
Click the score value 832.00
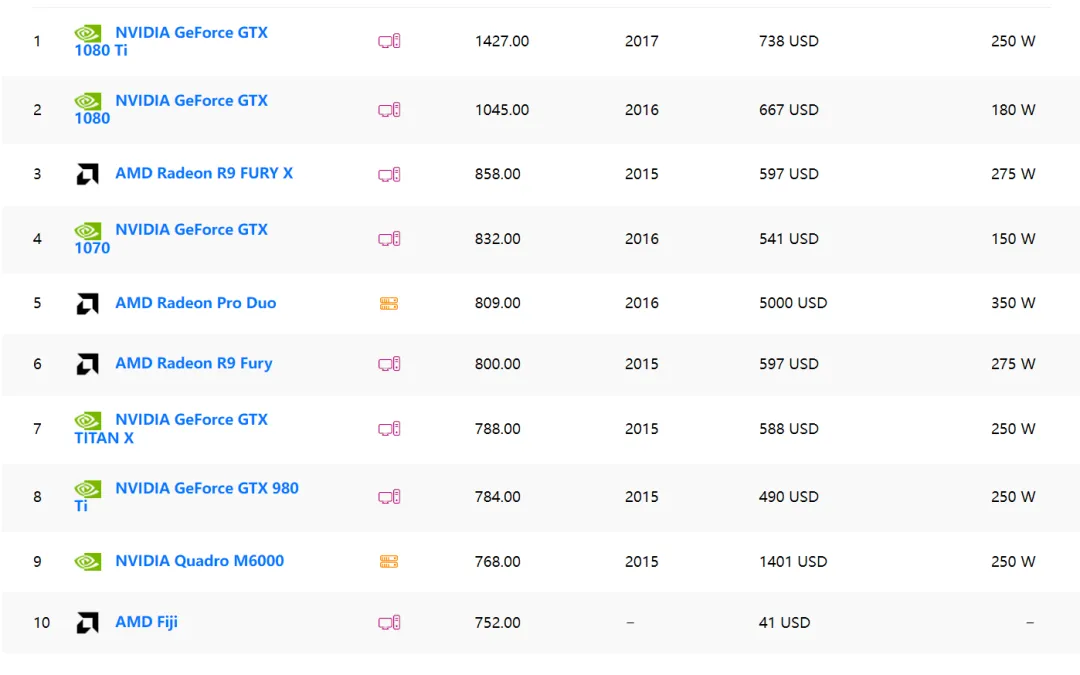(497, 239)
